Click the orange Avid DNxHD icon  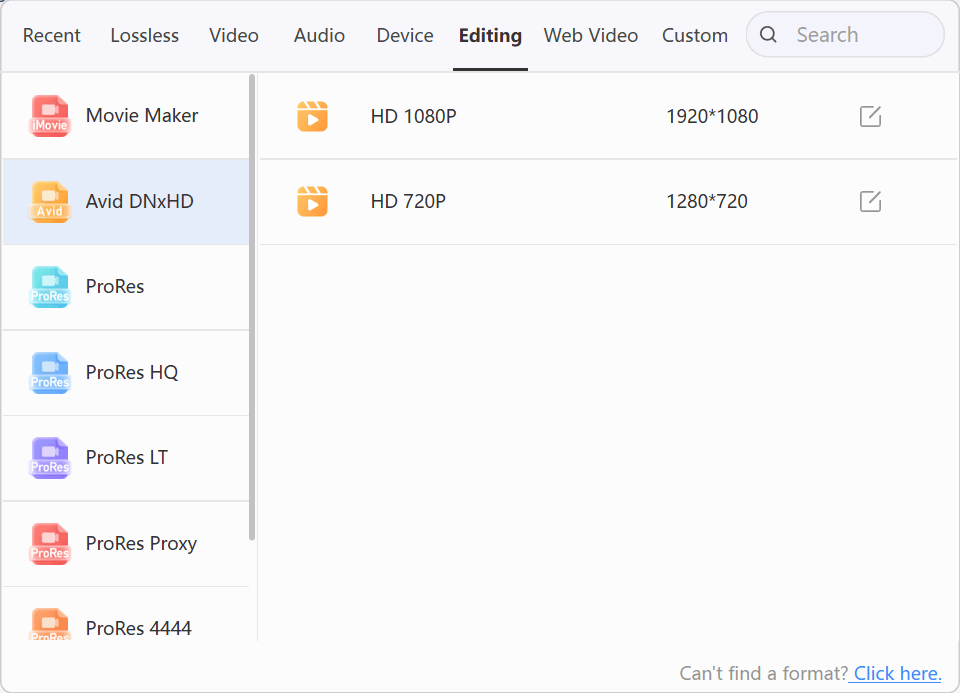pos(50,201)
